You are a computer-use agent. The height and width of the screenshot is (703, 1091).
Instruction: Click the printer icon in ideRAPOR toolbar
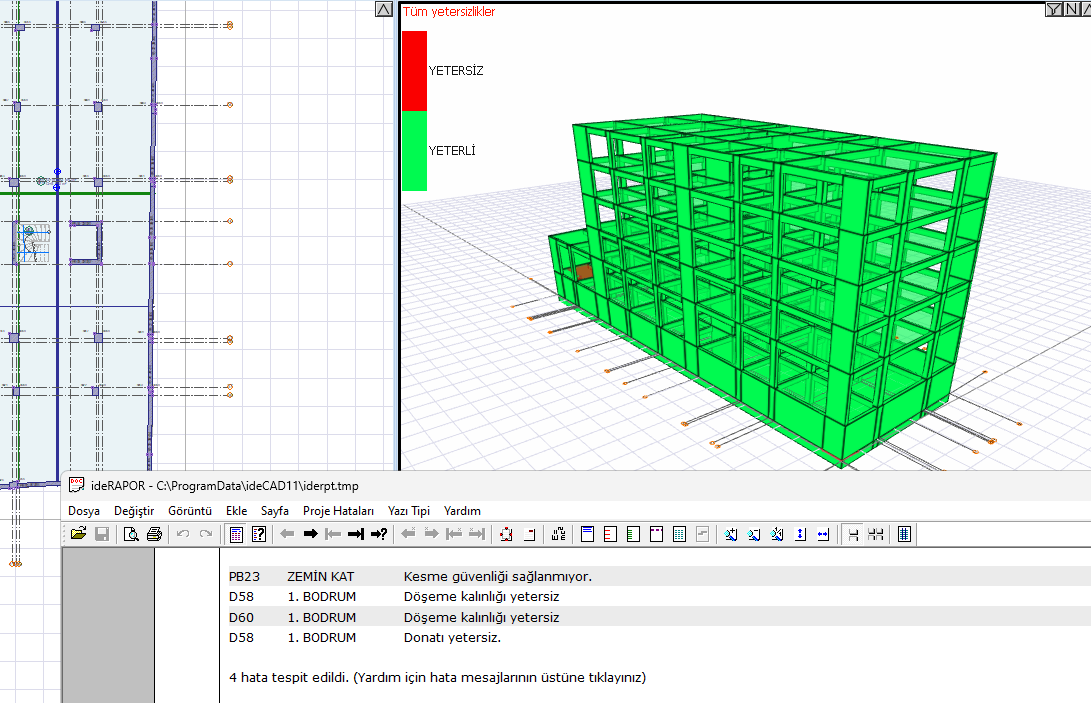[x=154, y=535]
